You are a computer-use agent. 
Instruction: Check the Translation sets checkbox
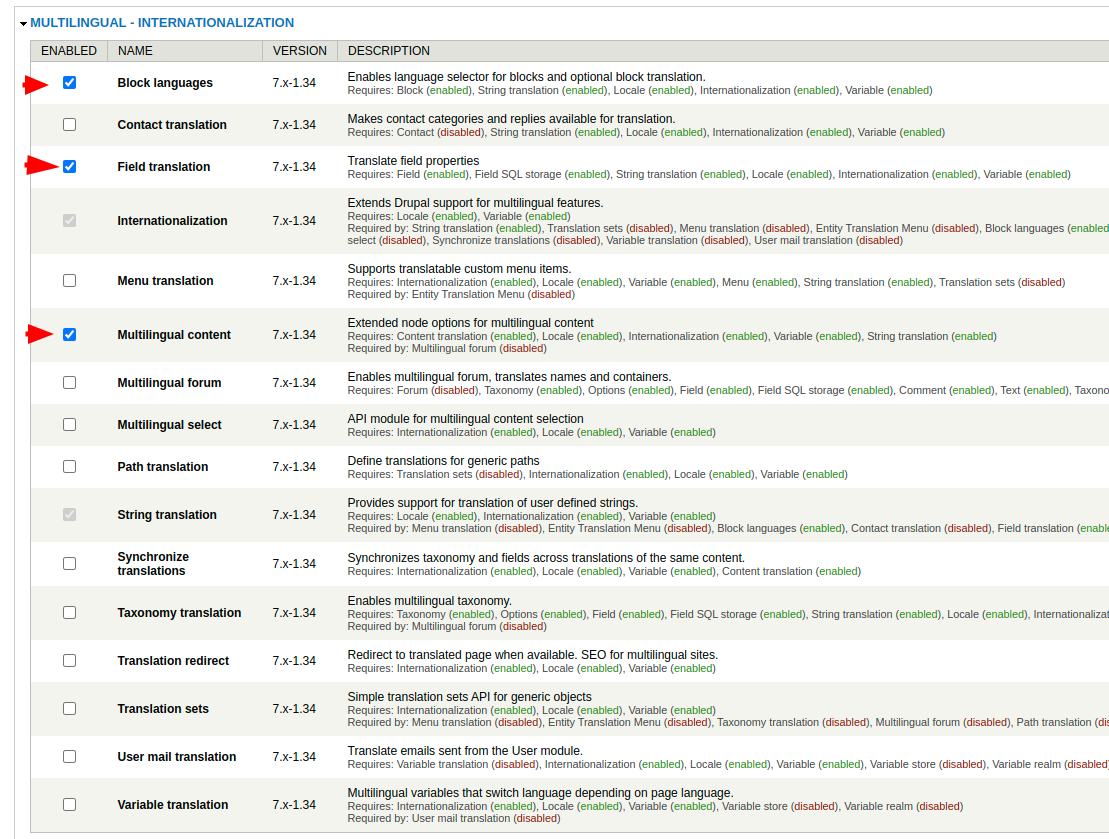(69, 709)
